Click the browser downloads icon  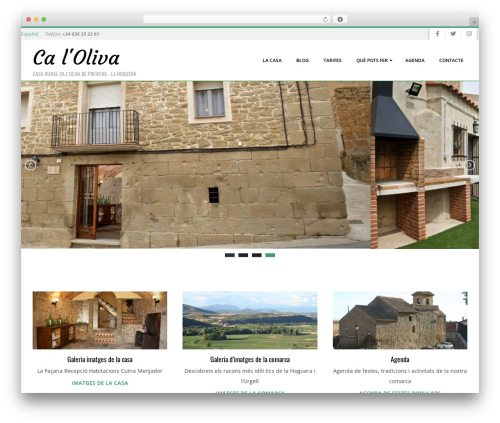click(x=340, y=19)
